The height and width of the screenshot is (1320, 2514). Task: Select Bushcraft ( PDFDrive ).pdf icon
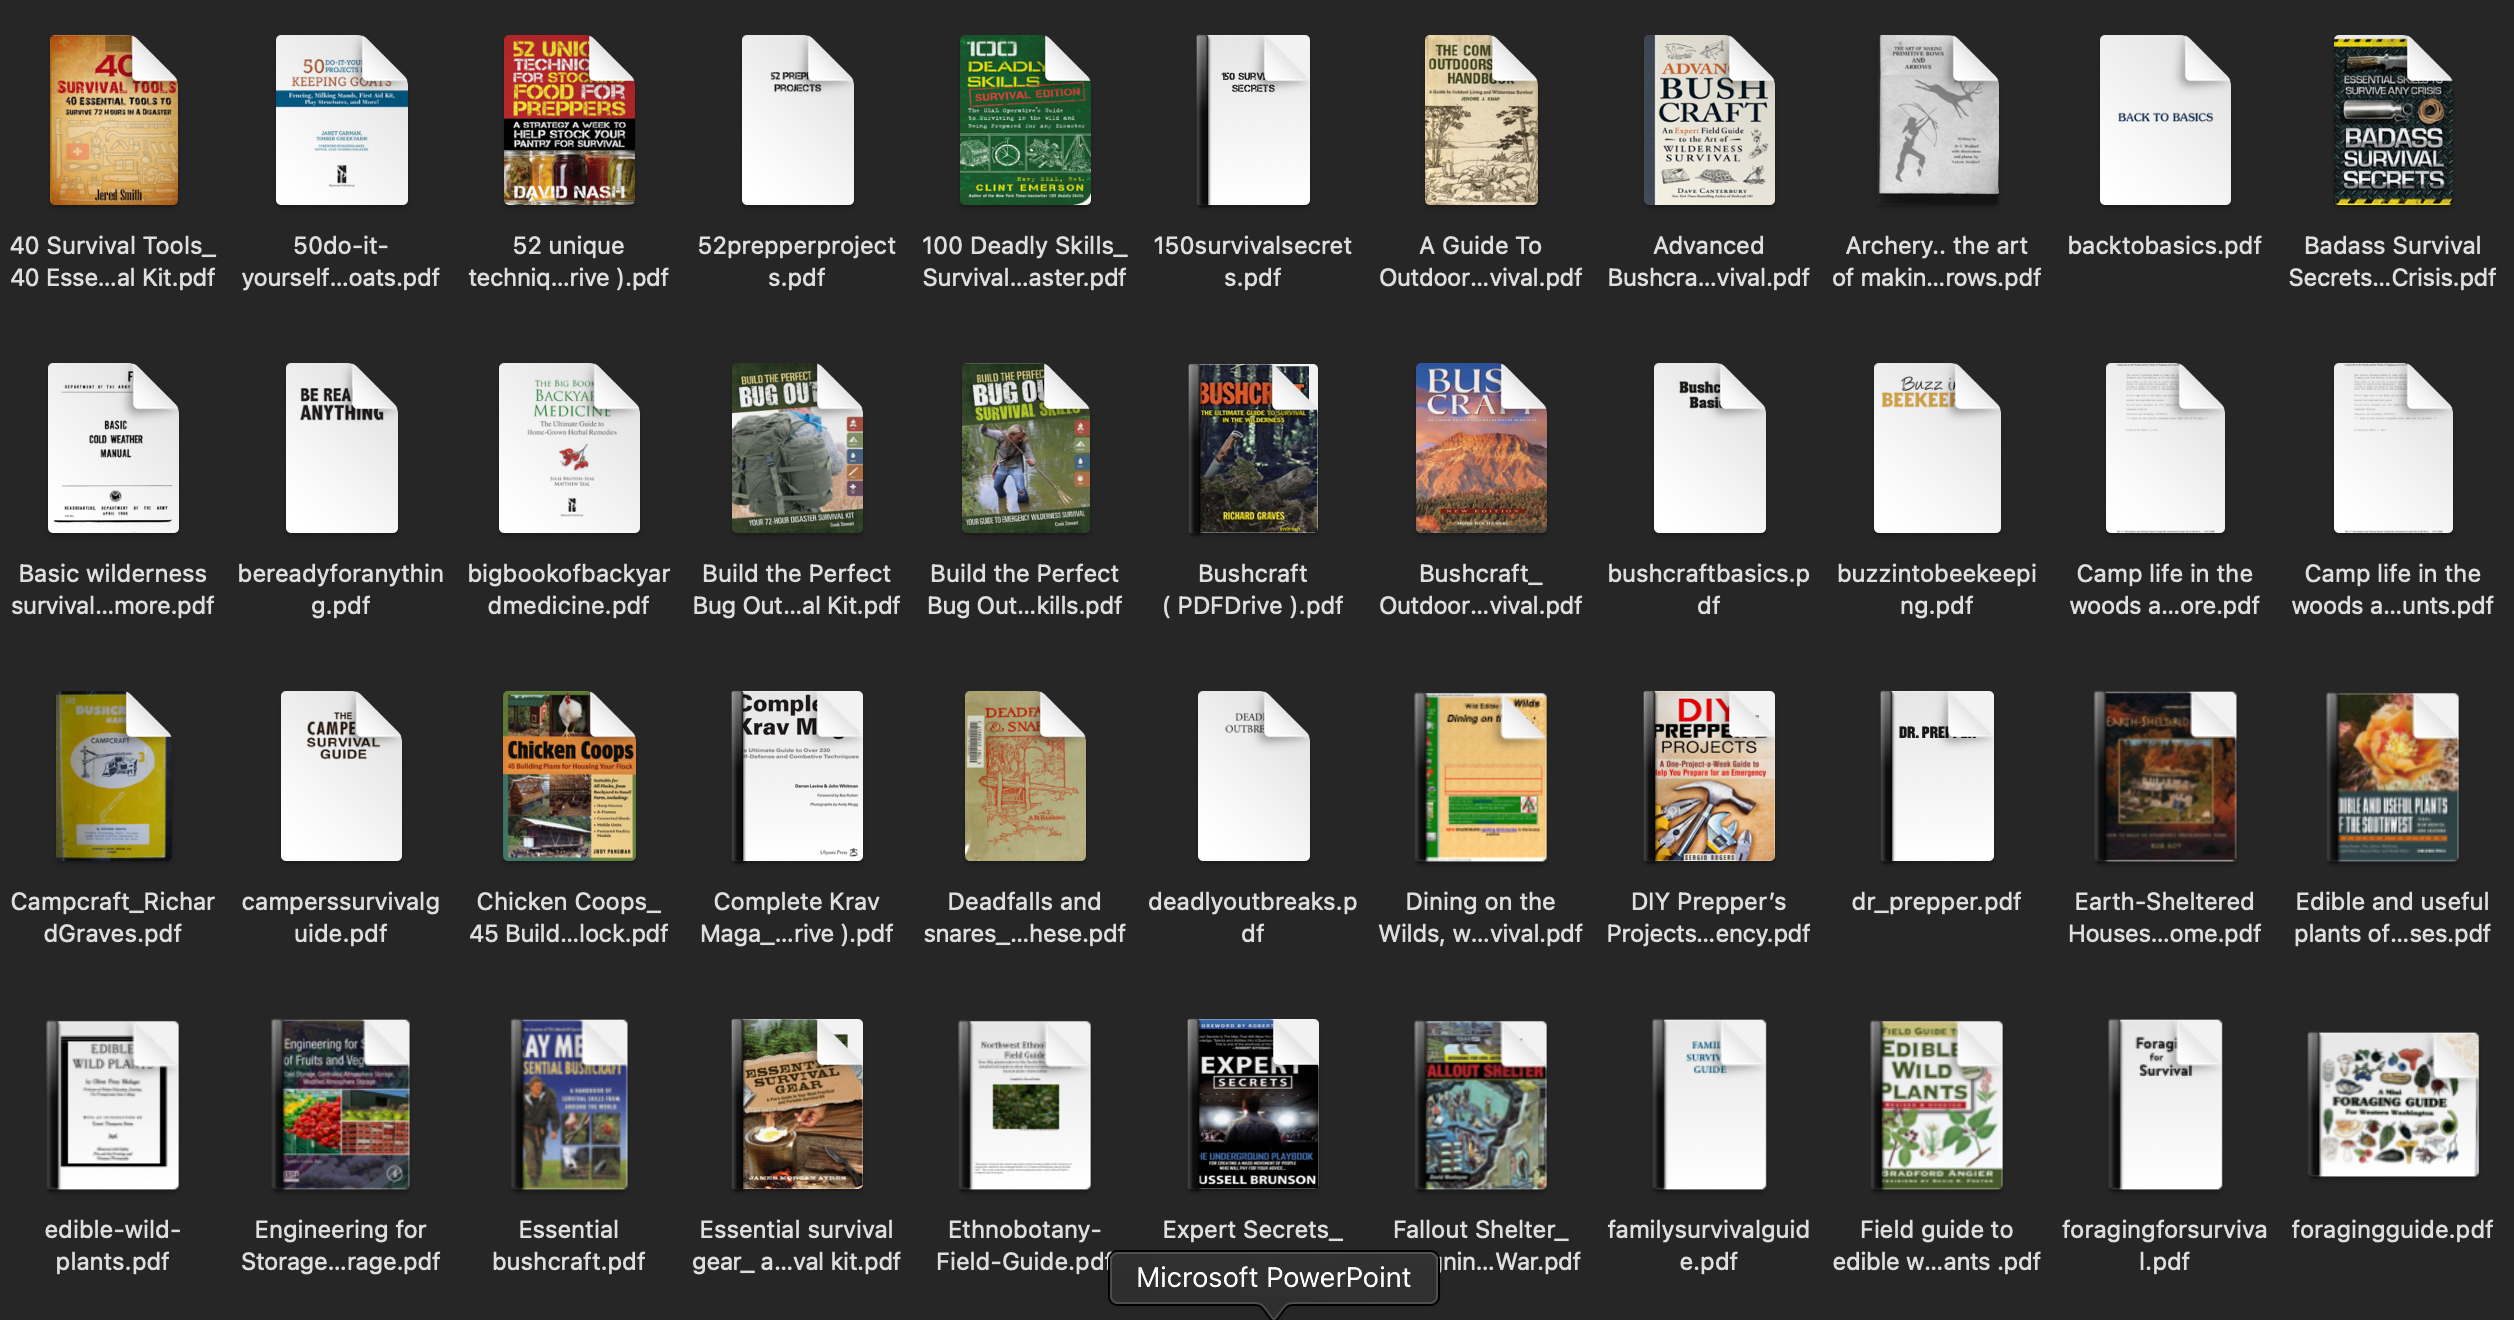tap(1253, 448)
